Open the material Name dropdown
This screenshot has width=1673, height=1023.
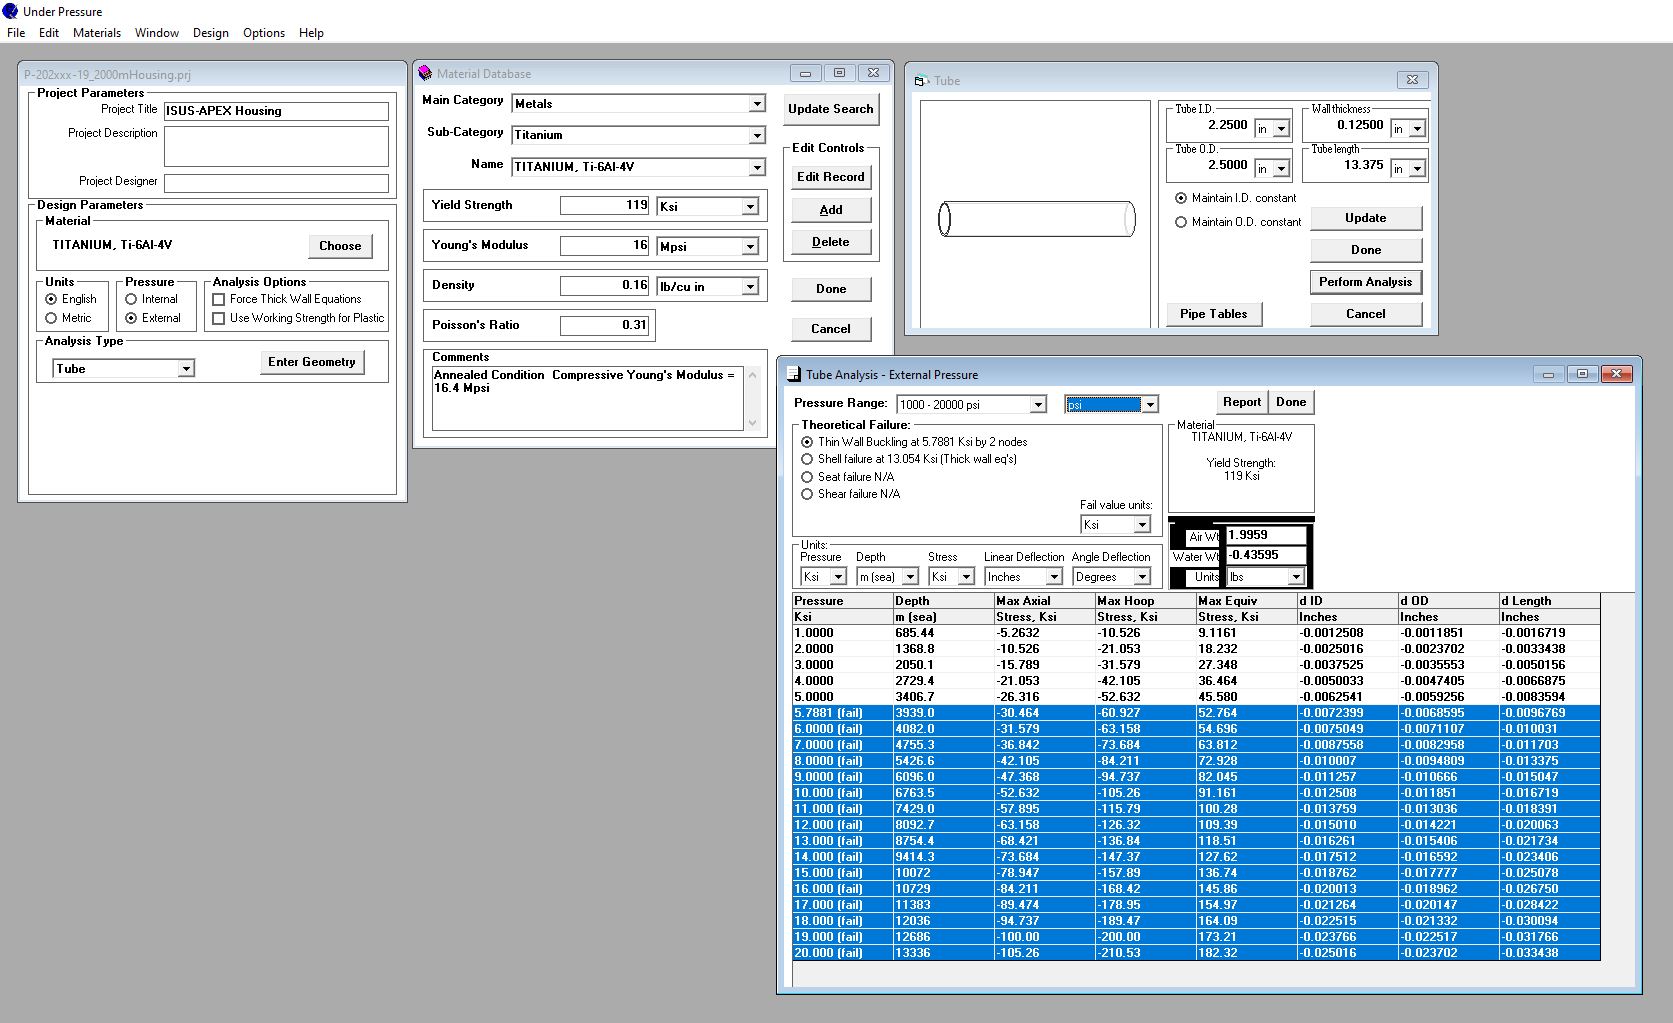(757, 167)
